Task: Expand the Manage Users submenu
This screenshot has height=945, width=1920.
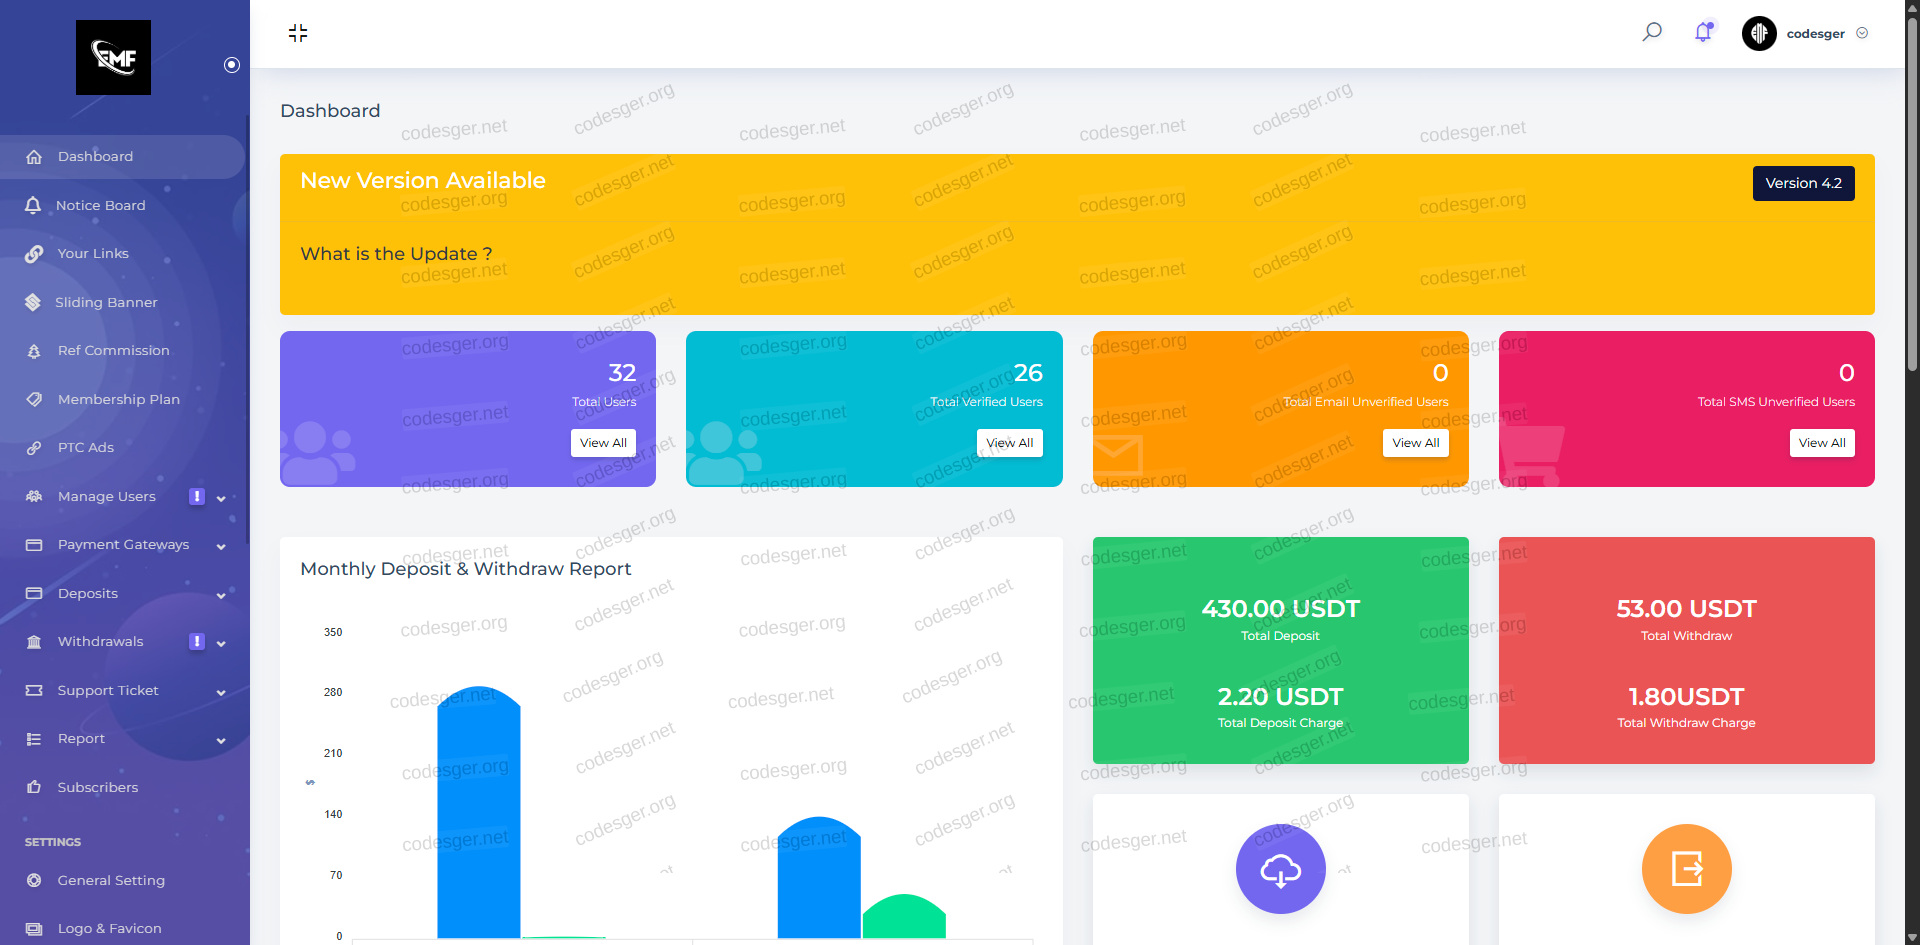Action: (221, 498)
